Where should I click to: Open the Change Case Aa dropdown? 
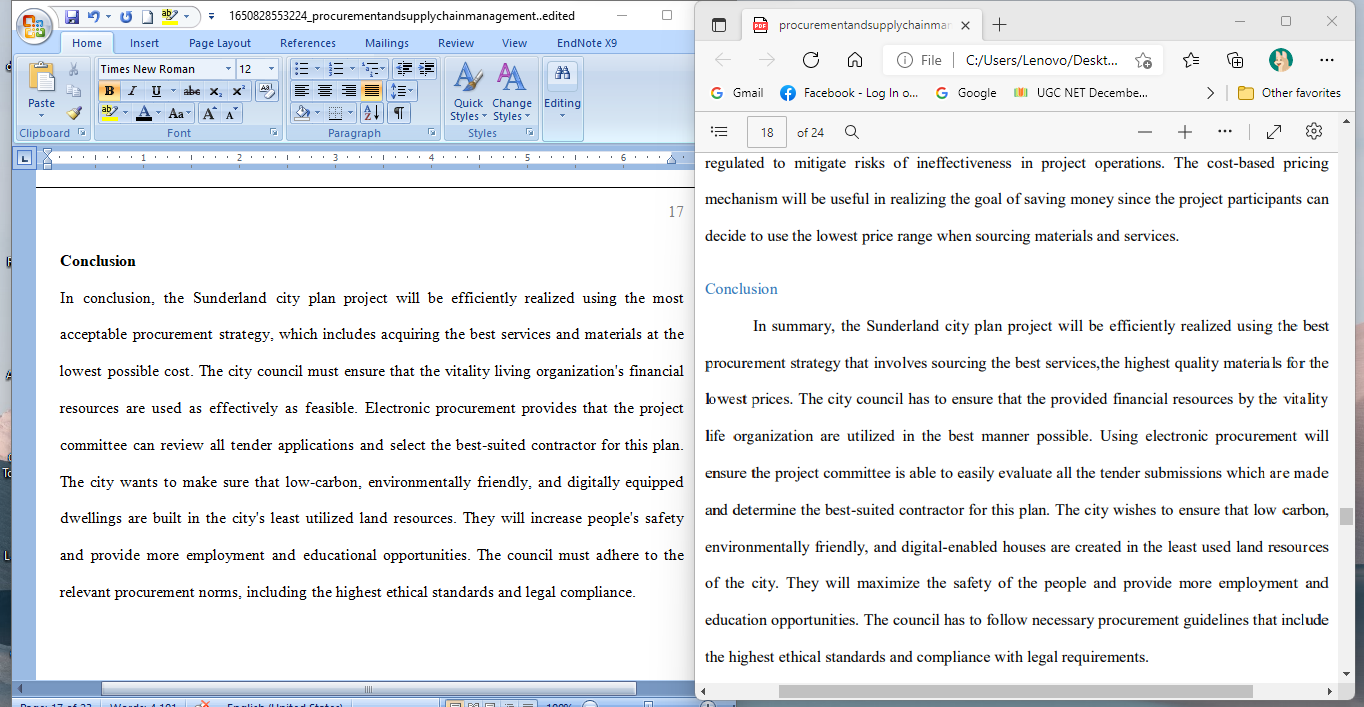click(x=180, y=113)
